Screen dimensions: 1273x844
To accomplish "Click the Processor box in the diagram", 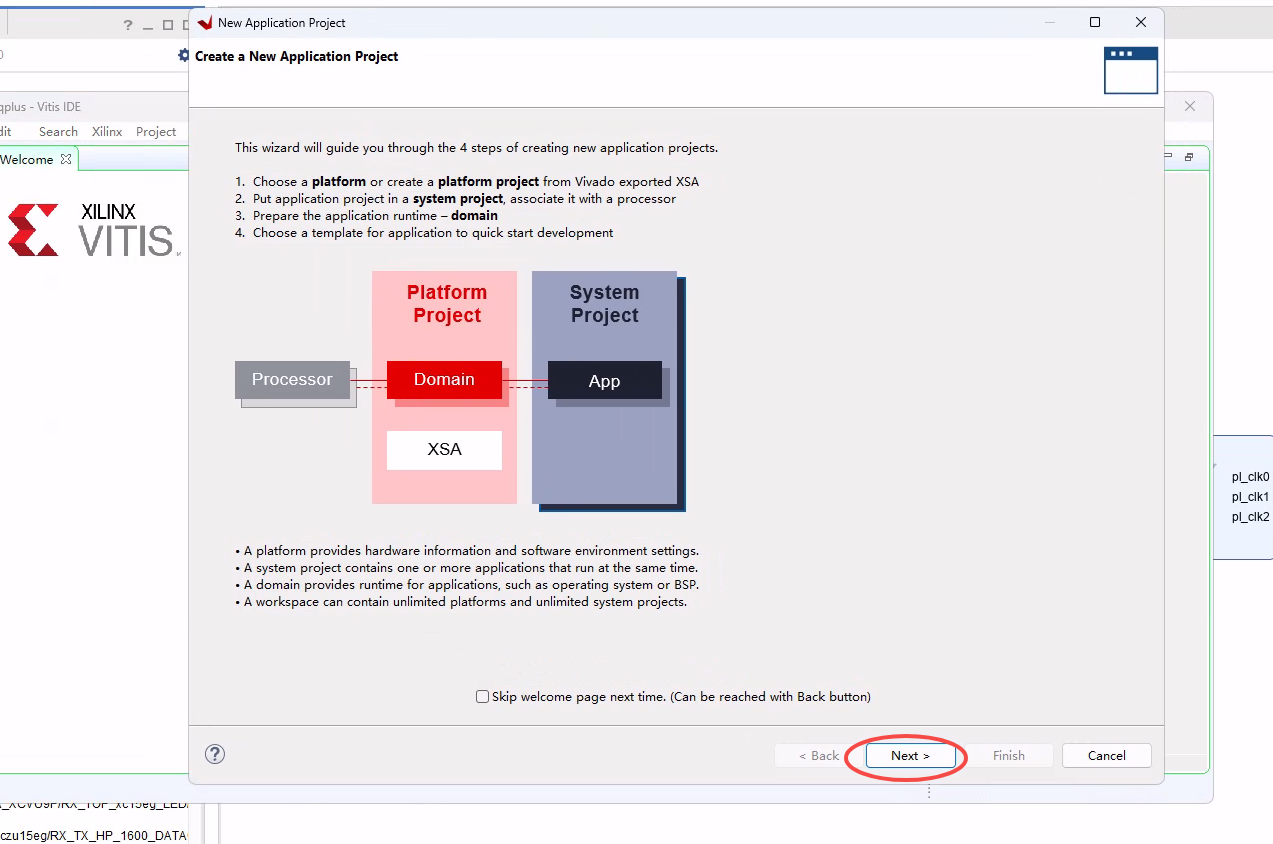I will (x=292, y=380).
